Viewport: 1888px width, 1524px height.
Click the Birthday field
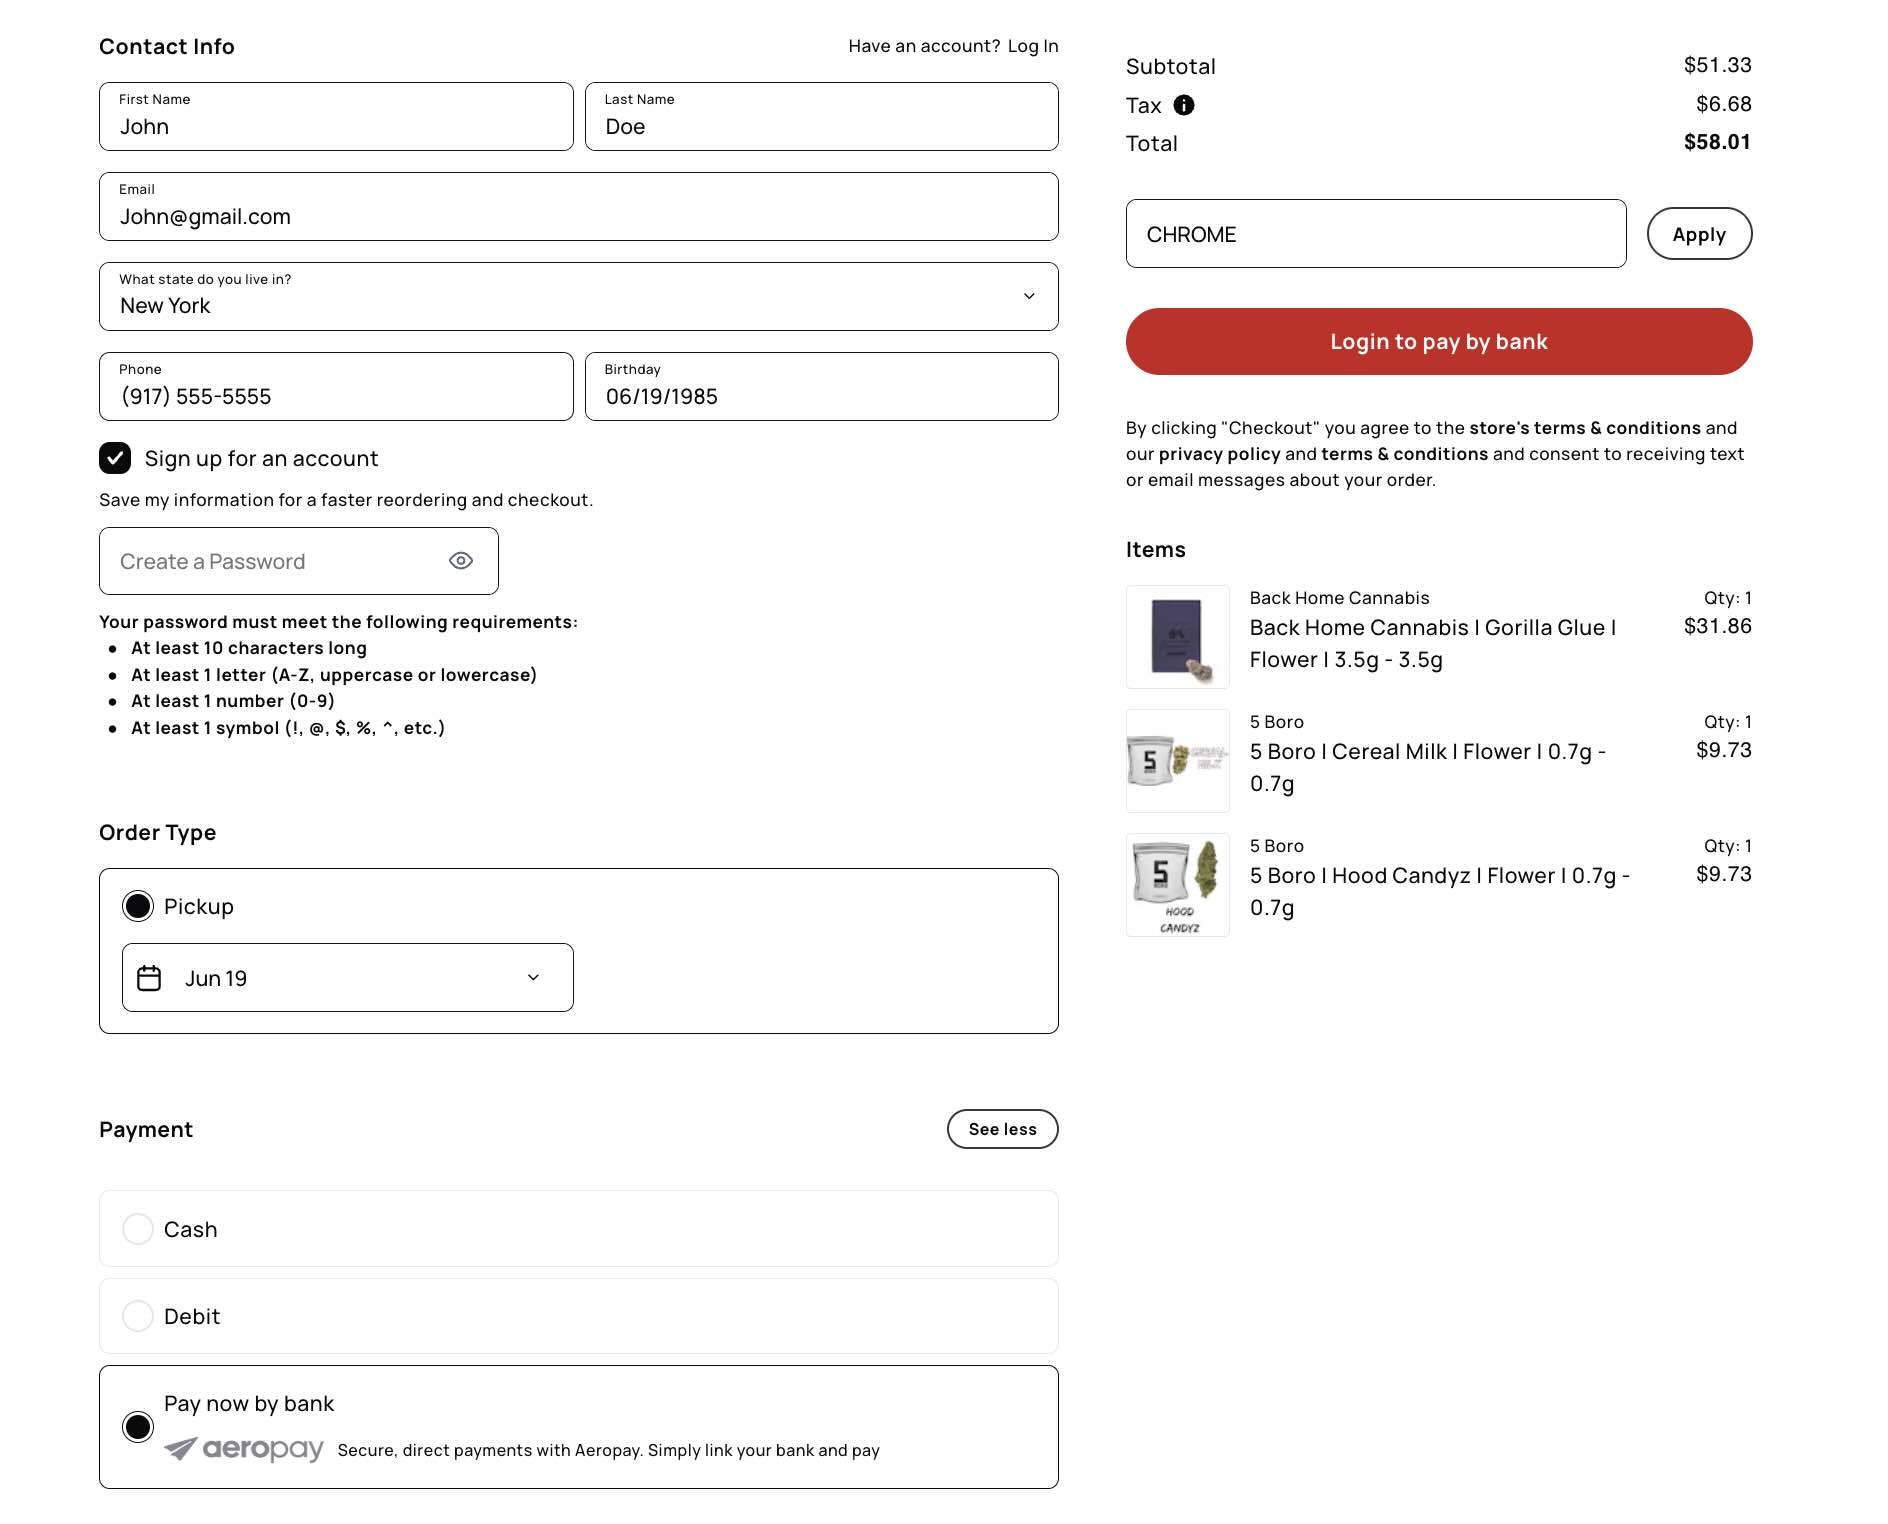[x=822, y=387]
